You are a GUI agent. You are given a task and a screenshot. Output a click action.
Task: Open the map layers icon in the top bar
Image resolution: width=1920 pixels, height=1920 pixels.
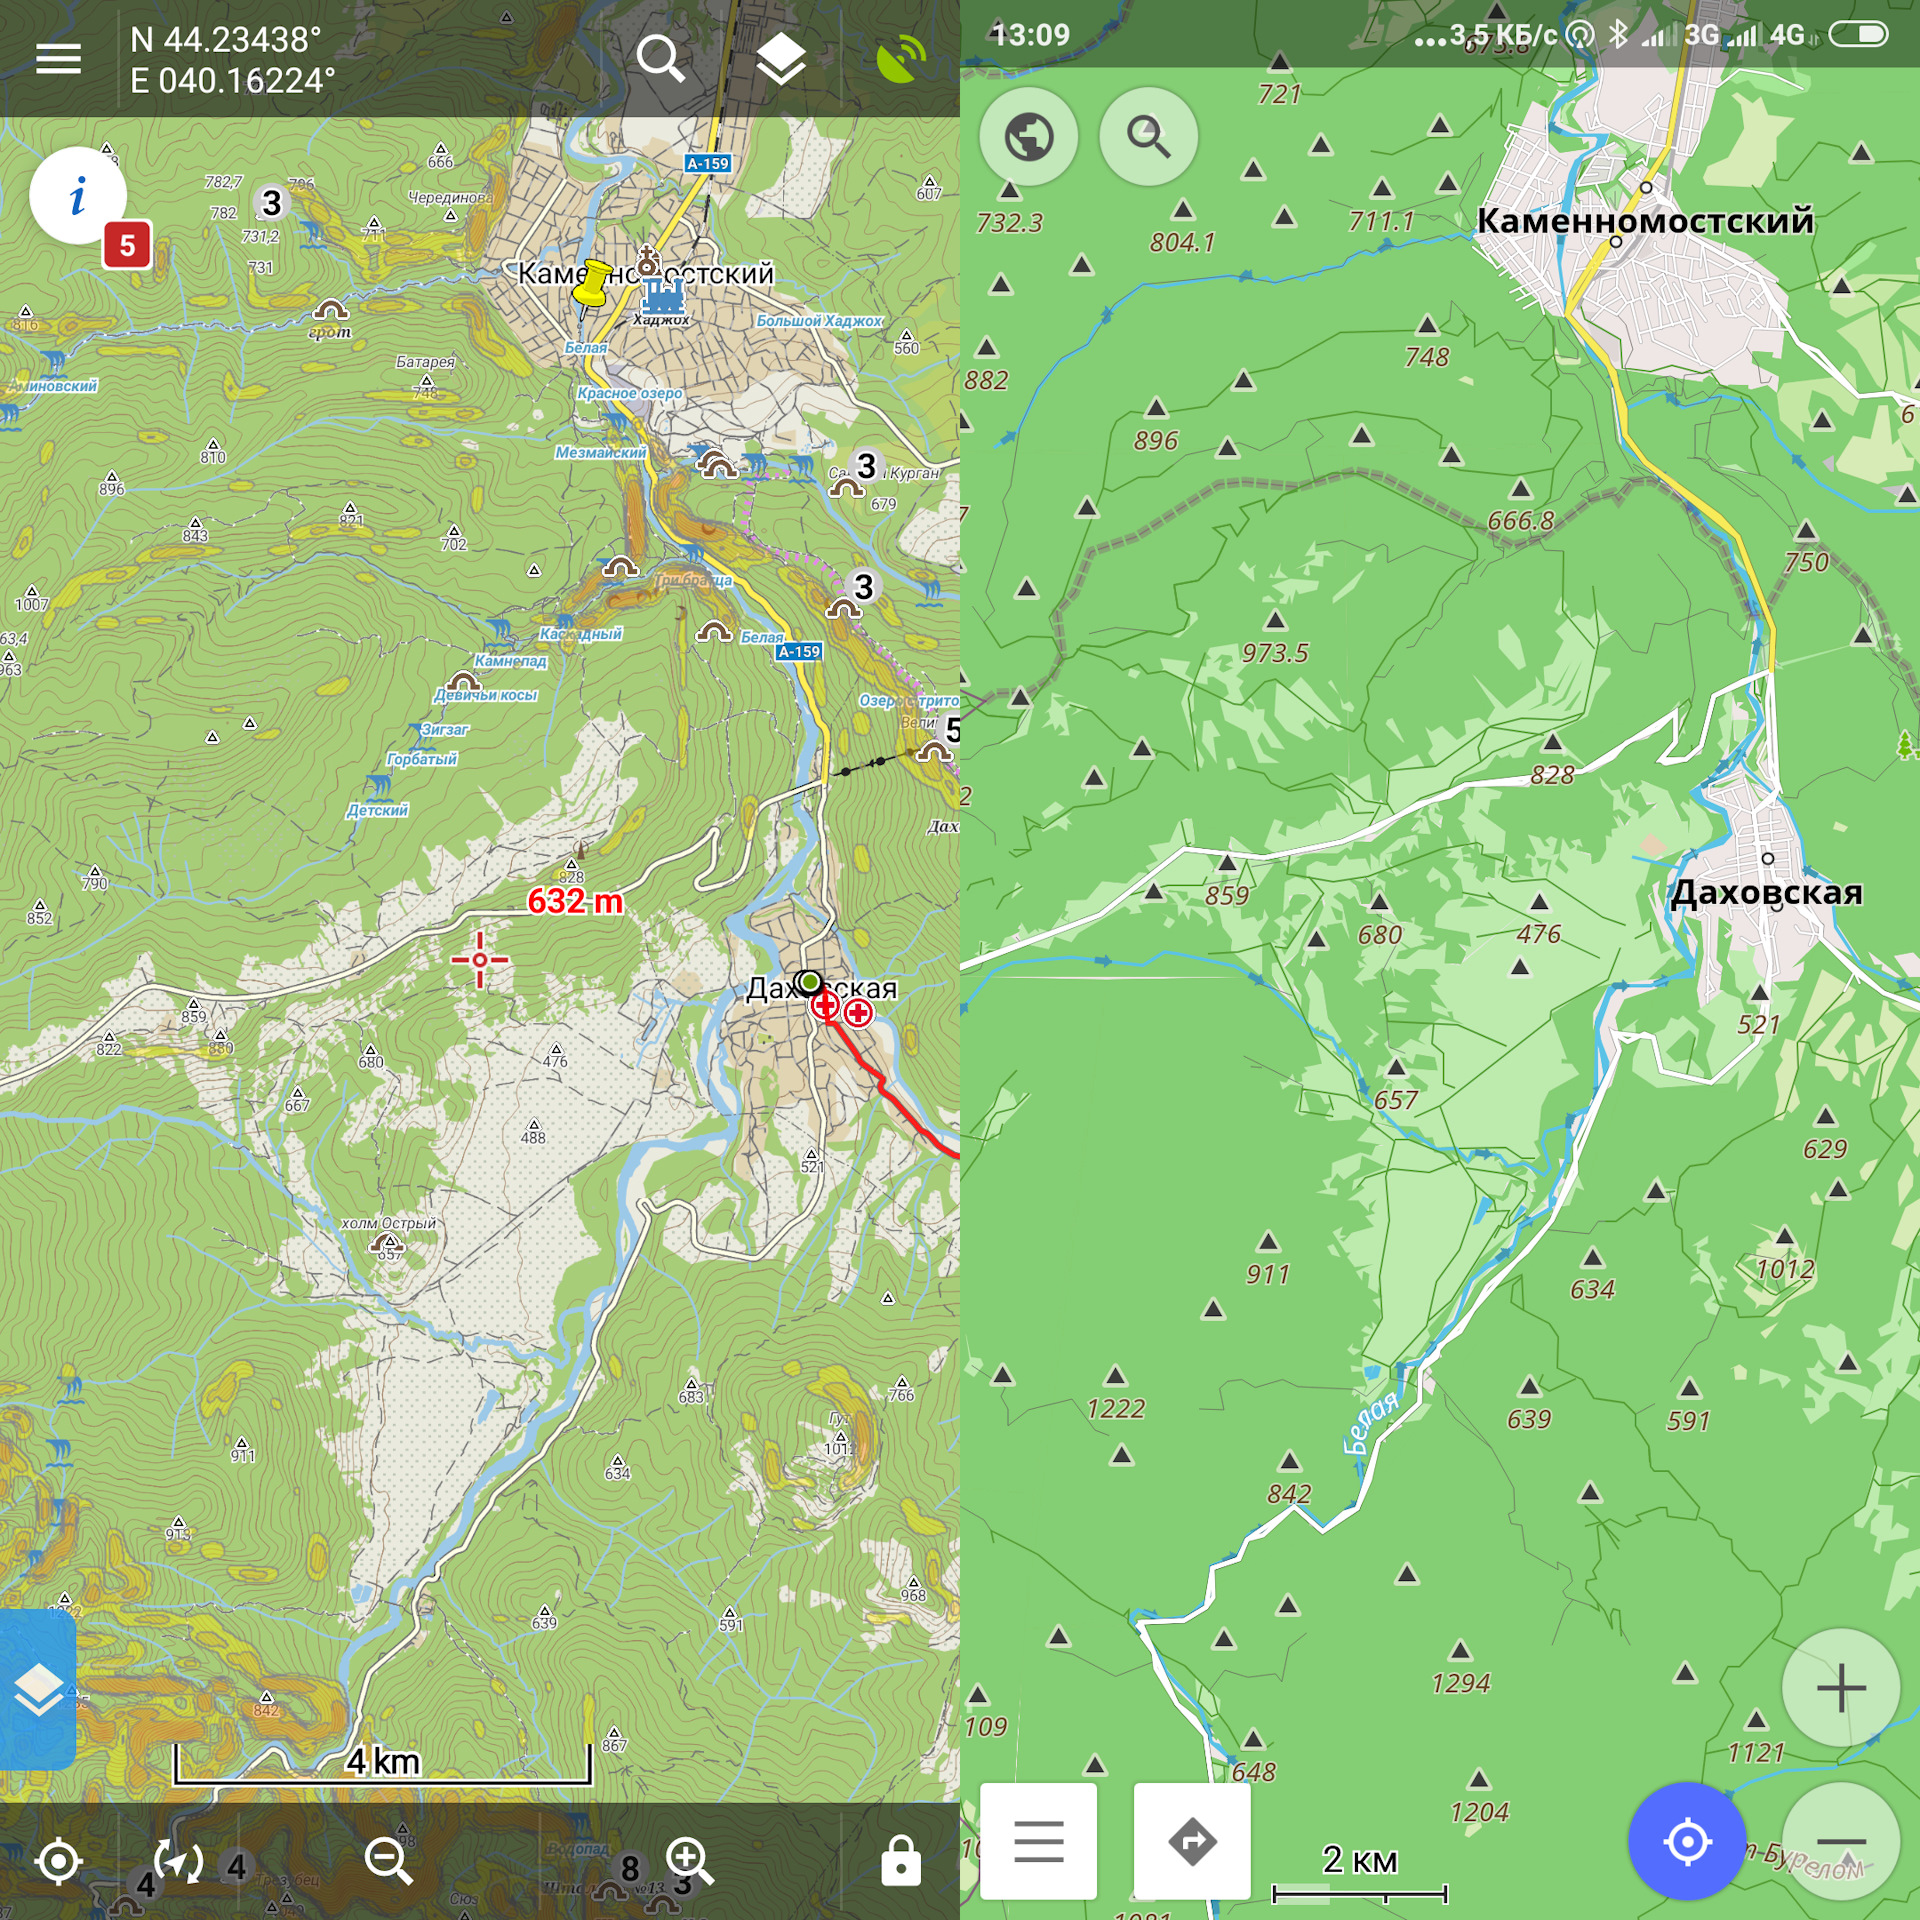coord(781,59)
